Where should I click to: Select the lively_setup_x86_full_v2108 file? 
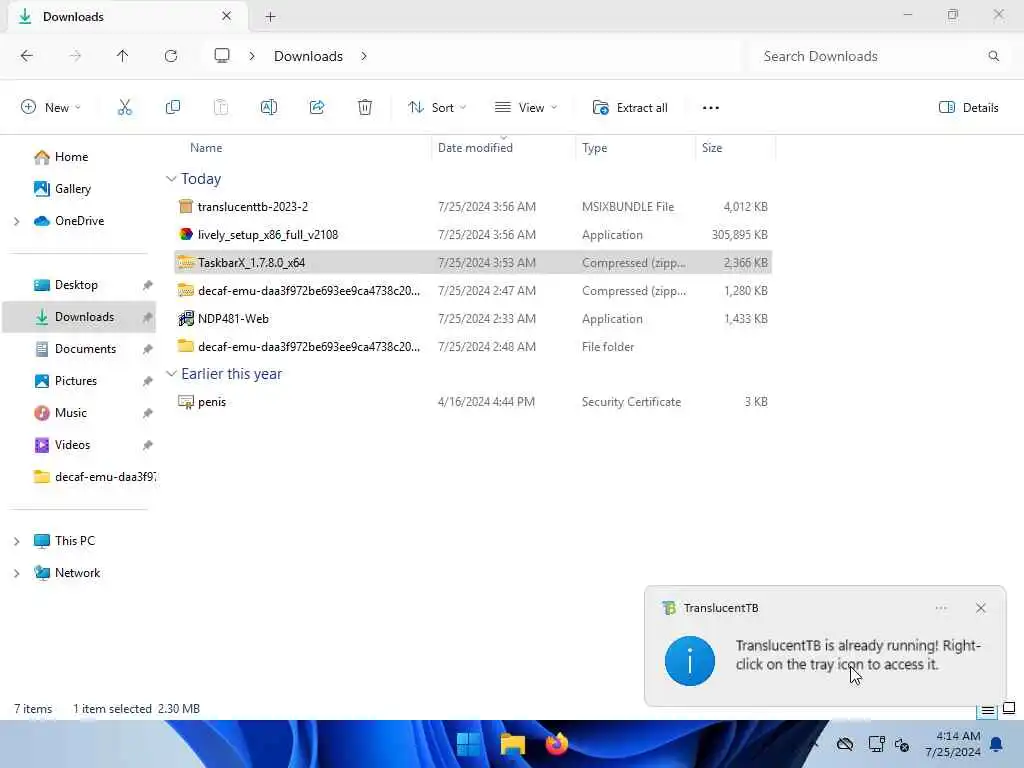coord(473,234)
